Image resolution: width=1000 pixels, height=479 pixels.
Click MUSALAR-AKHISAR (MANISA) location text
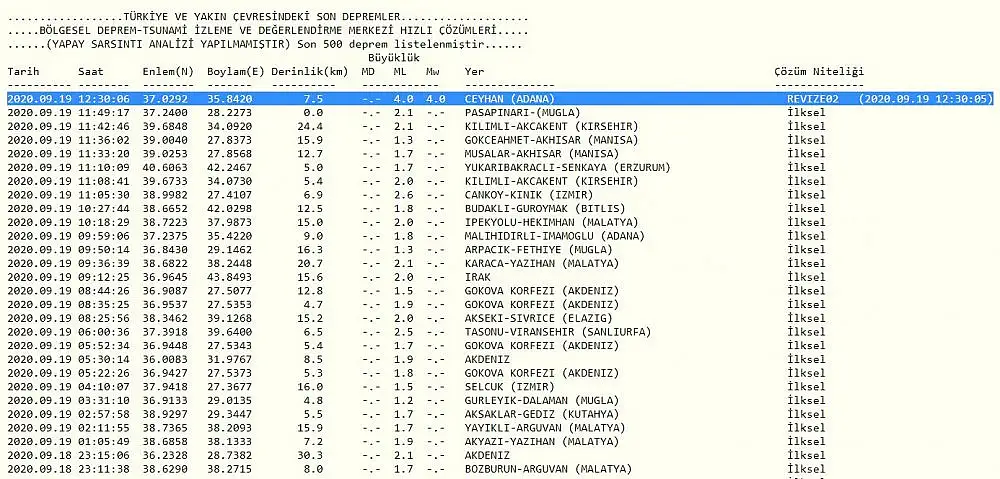(x=541, y=154)
